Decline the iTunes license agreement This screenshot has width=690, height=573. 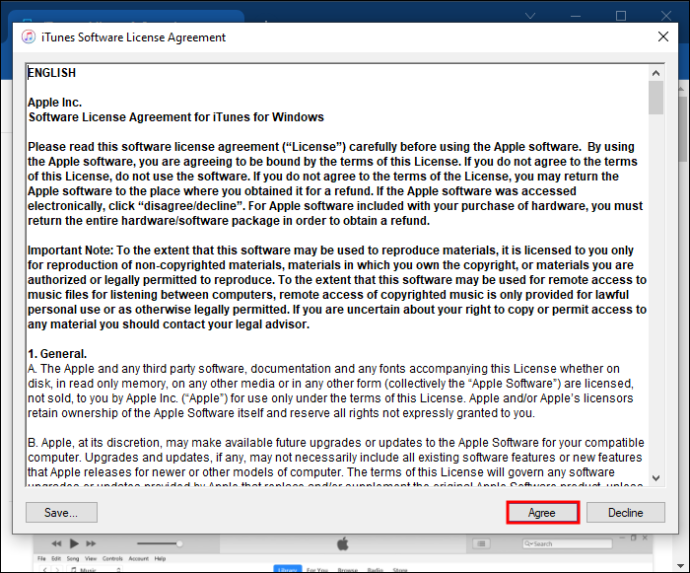[625, 513]
